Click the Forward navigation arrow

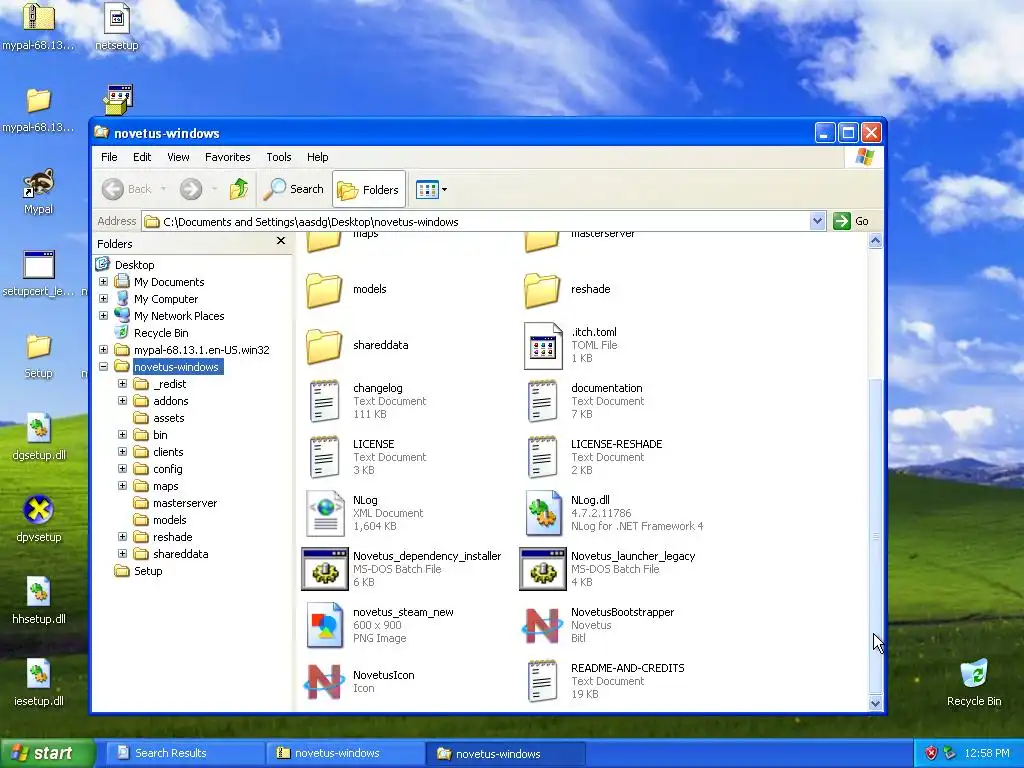[x=191, y=189]
